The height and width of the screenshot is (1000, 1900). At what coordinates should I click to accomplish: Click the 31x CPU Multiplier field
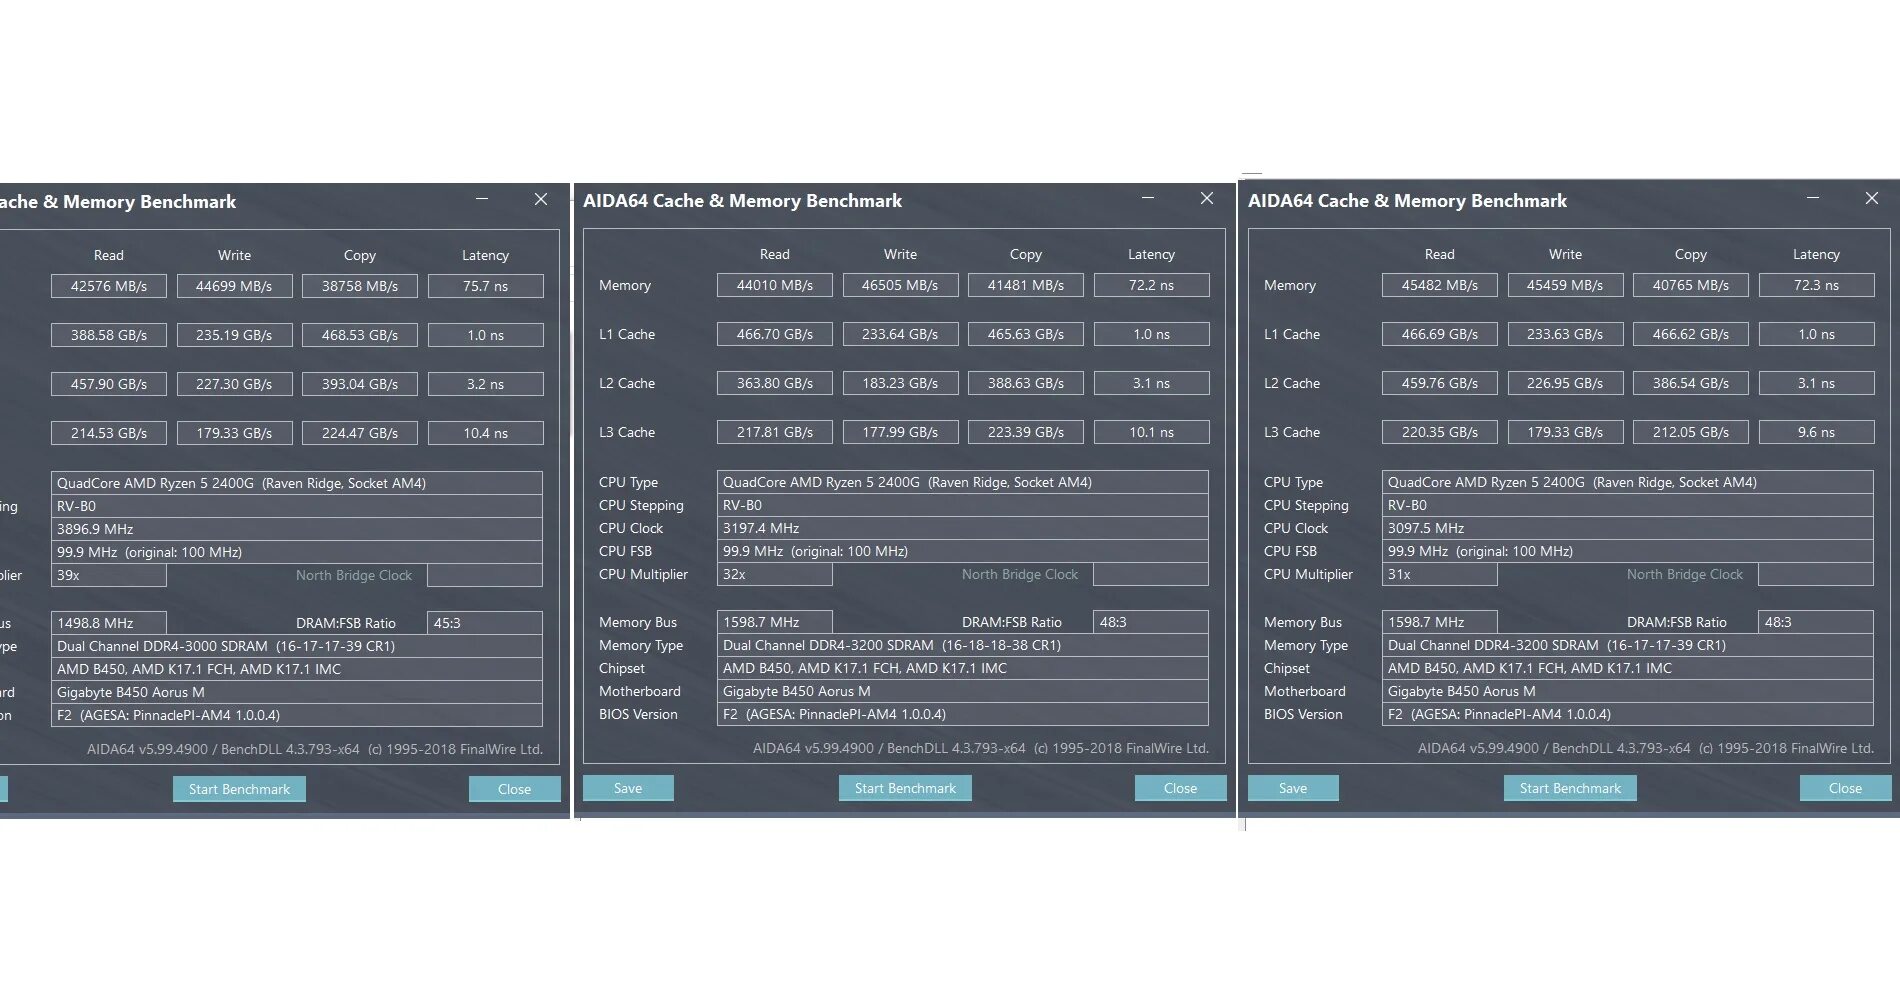(1440, 574)
